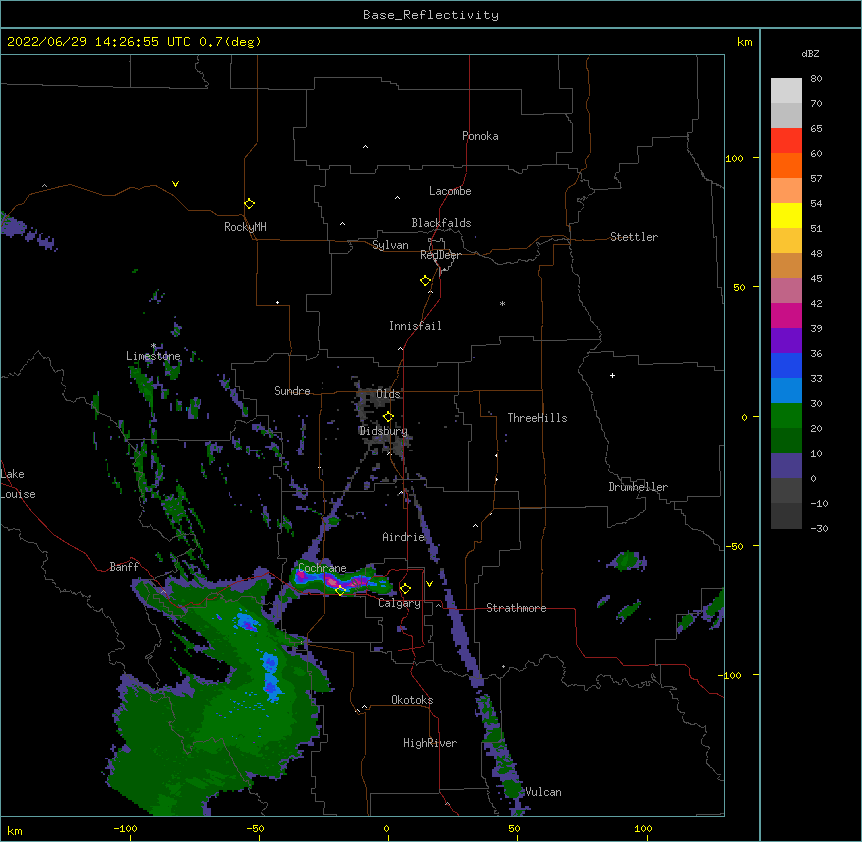Click the asterisk marker above Limestone label
Image resolution: width=862 pixels, height=842 pixels.
[153, 346]
